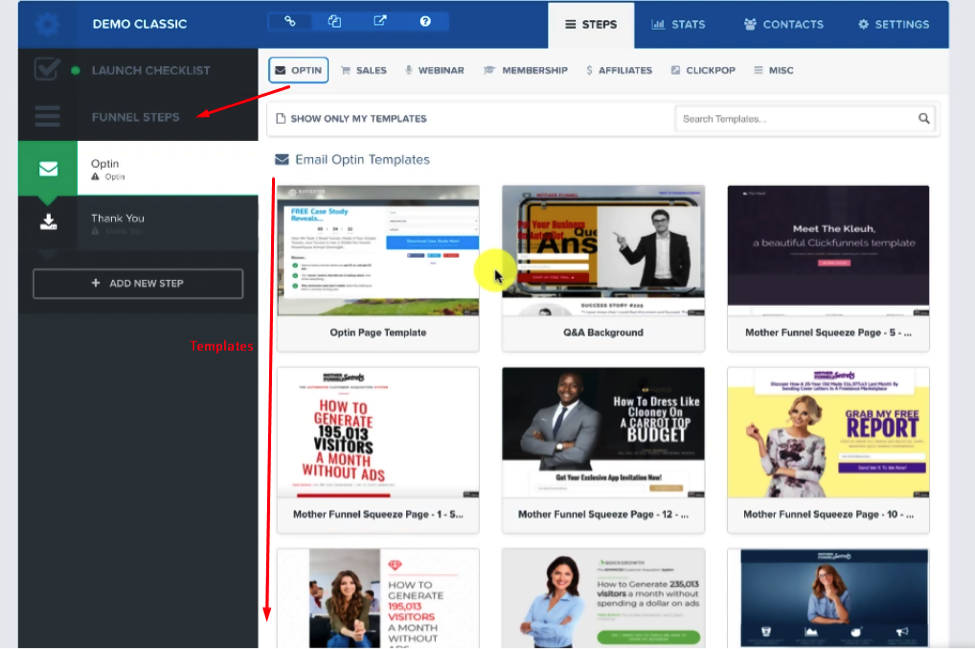Choose Mother Funnel Squeeze Page 12 thumbnail

click(x=603, y=433)
